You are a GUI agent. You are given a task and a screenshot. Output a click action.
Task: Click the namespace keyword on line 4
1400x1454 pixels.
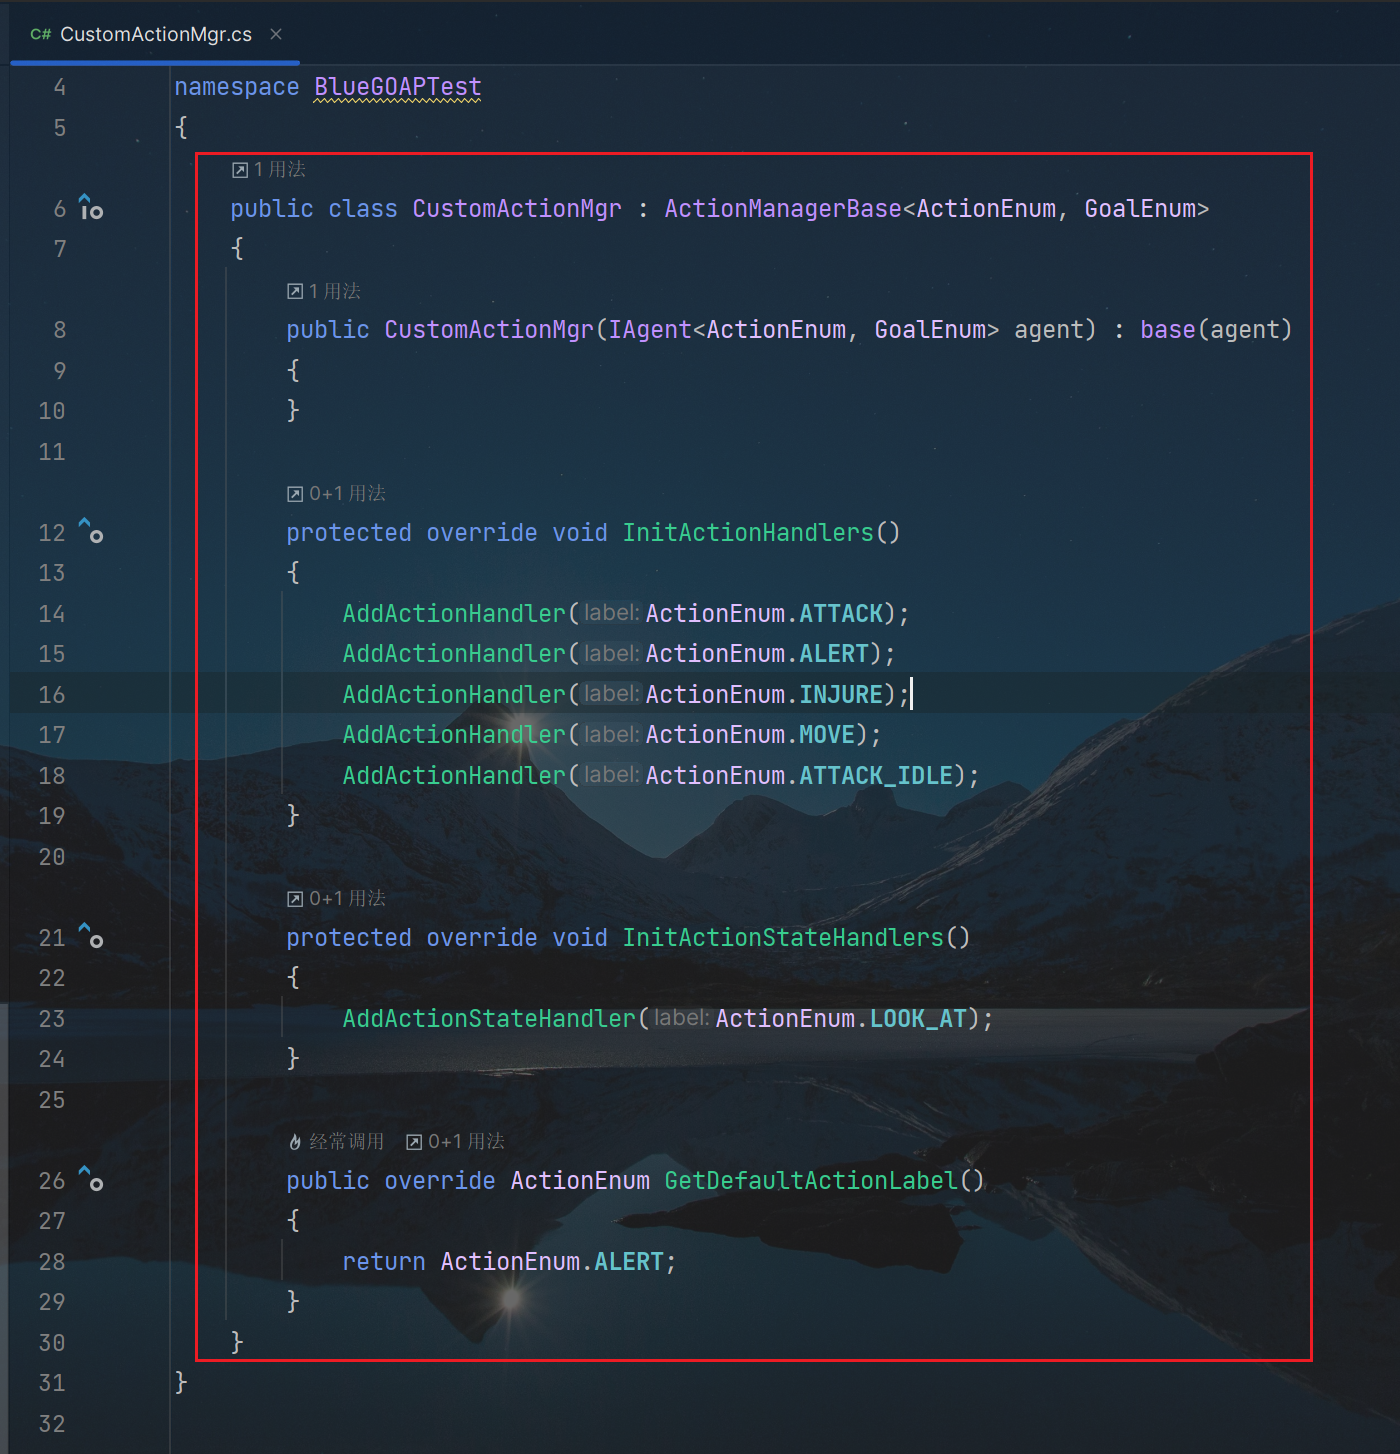click(237, 87)
